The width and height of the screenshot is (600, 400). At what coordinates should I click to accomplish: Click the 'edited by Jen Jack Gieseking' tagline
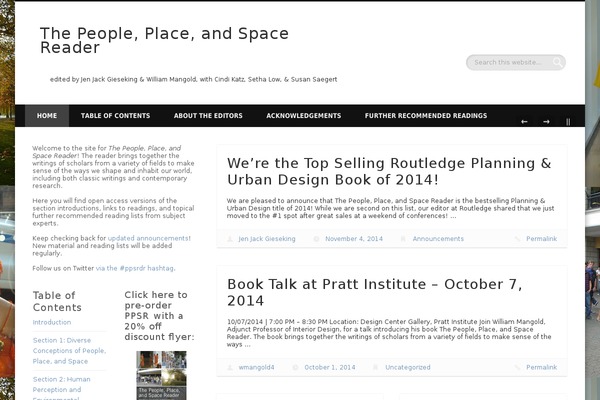click(x=194, y=80)
